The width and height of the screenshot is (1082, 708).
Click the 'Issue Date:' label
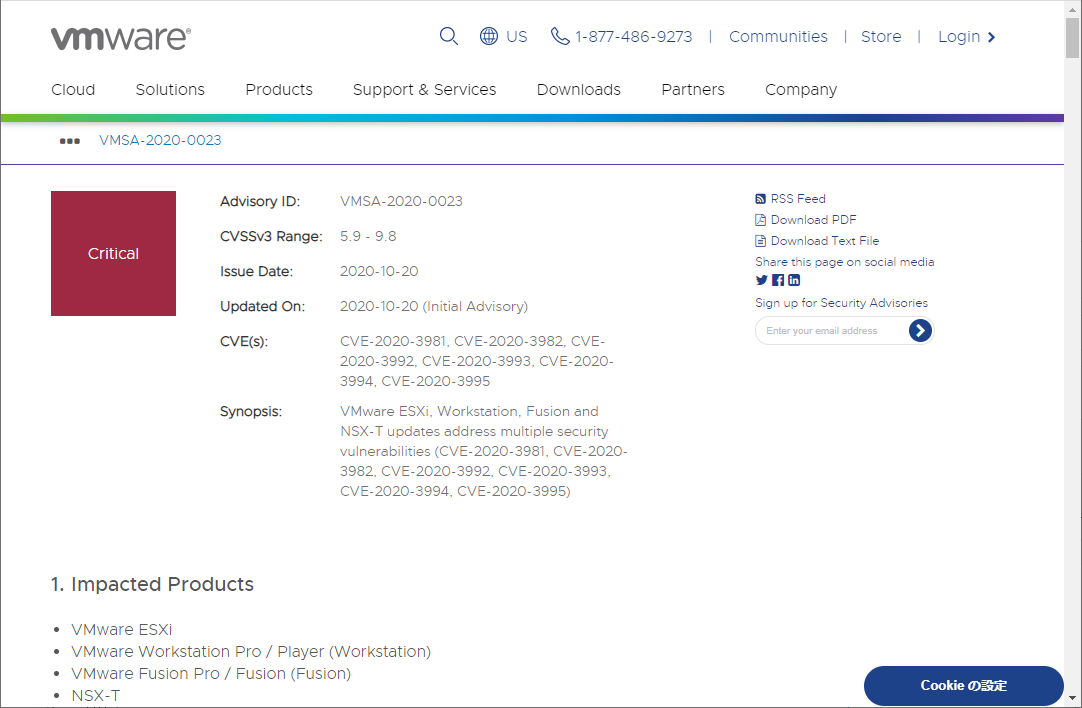[x=256, y=271]
